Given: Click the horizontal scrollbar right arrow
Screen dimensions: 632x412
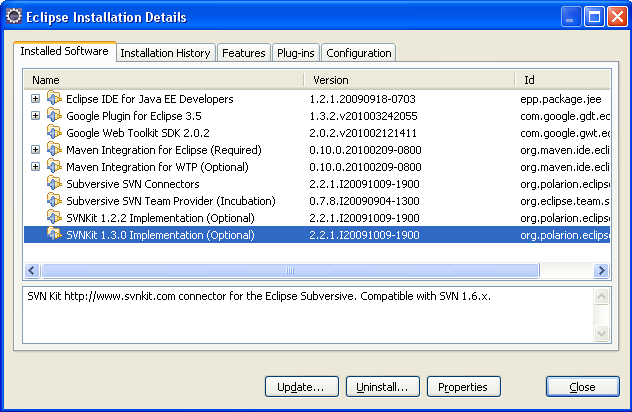Looking at the screenshot, I should [601, 270].
